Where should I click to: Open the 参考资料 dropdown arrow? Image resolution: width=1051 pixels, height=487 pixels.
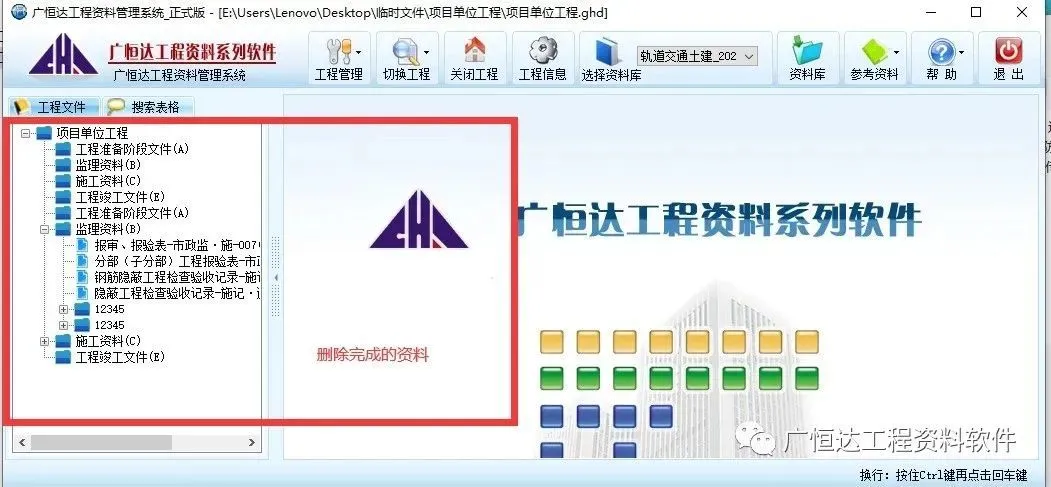point(897,52)
